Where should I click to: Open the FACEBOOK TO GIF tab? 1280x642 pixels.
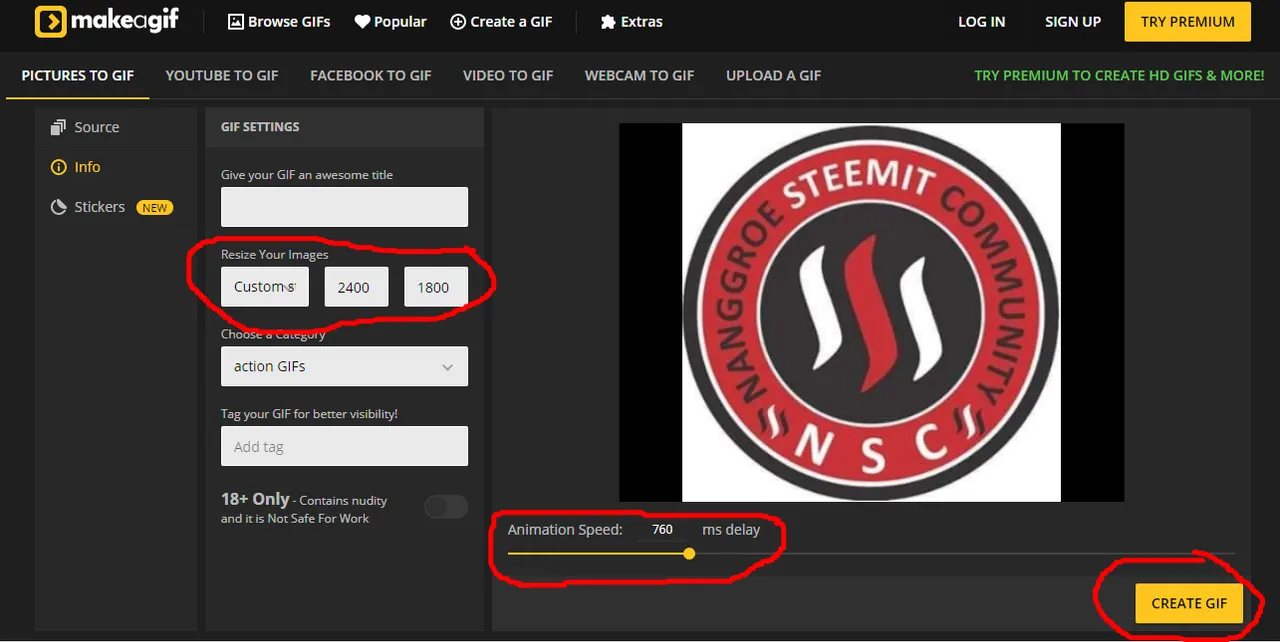tap(371, 75)
